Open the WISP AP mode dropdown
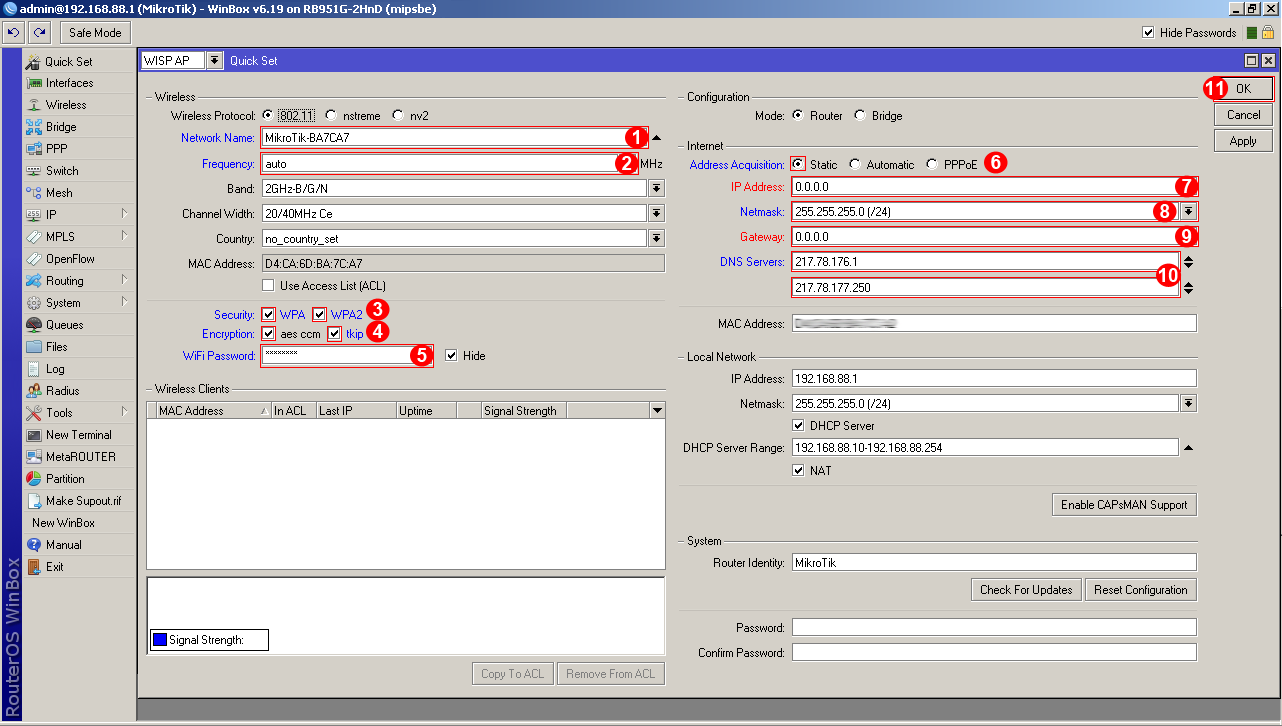The width and height of the screenshot is (1282, 726). coord(214,61)
